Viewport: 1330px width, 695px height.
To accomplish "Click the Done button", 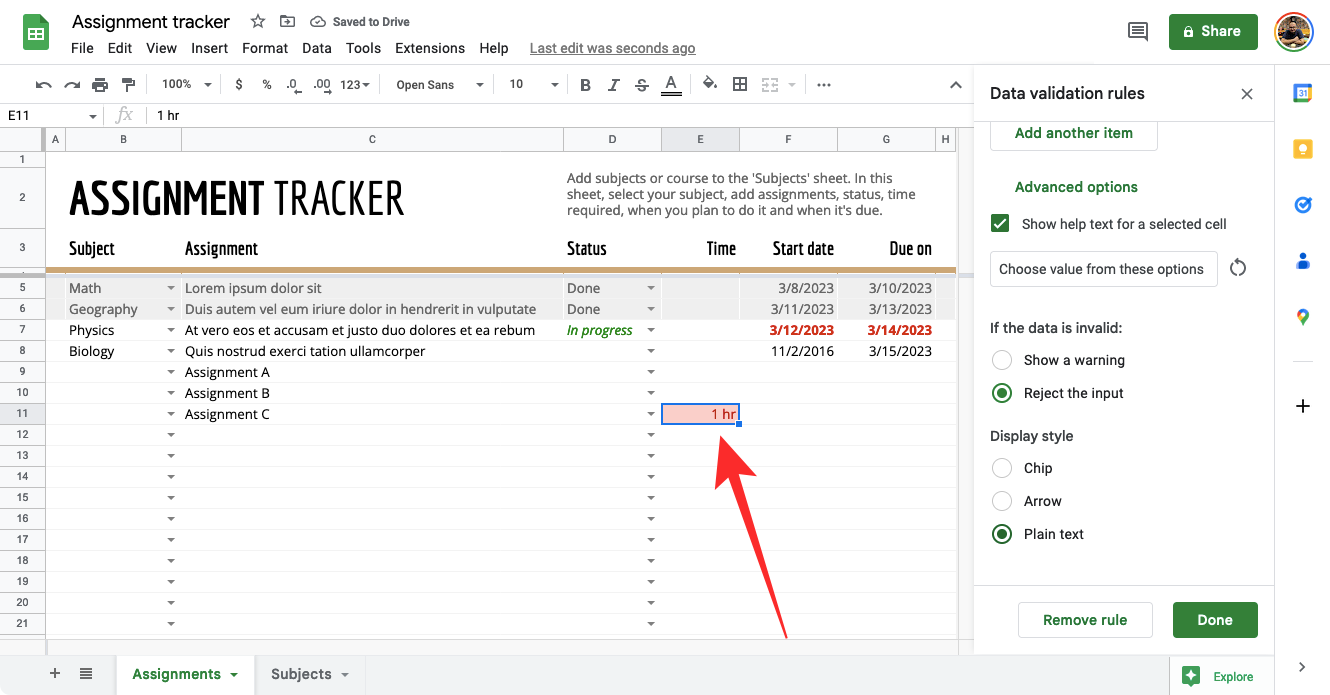I will tap(1214, 620).
